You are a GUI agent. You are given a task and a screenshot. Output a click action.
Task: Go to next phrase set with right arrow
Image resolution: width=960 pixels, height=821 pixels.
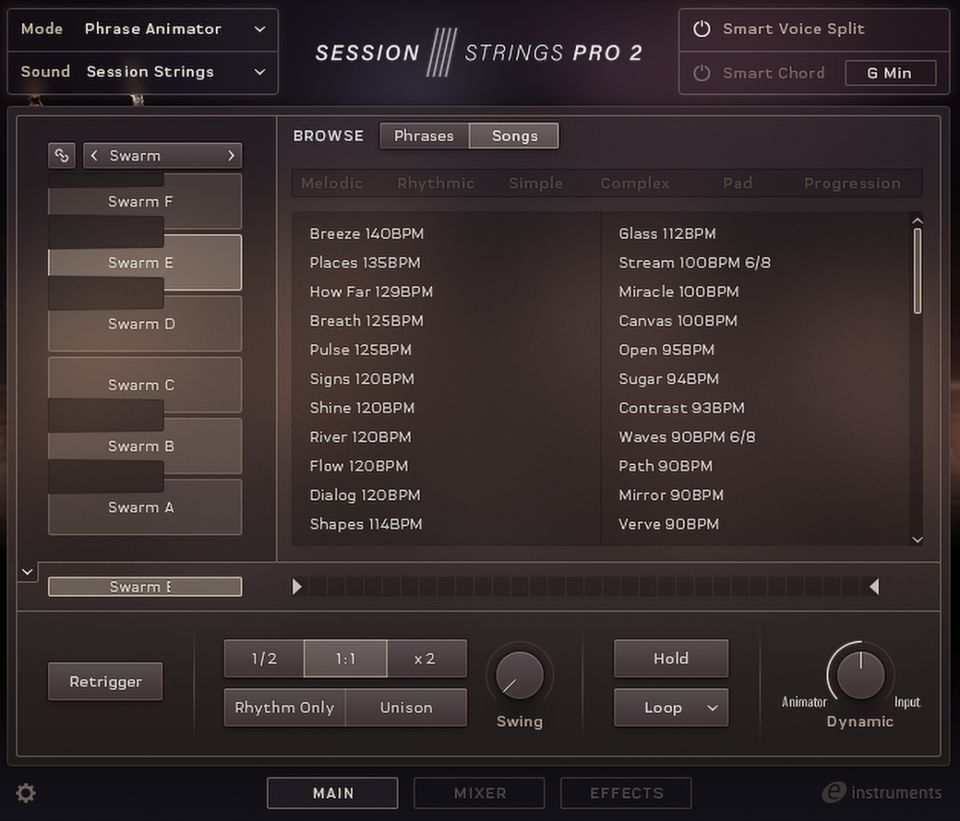tap(231, 155)
